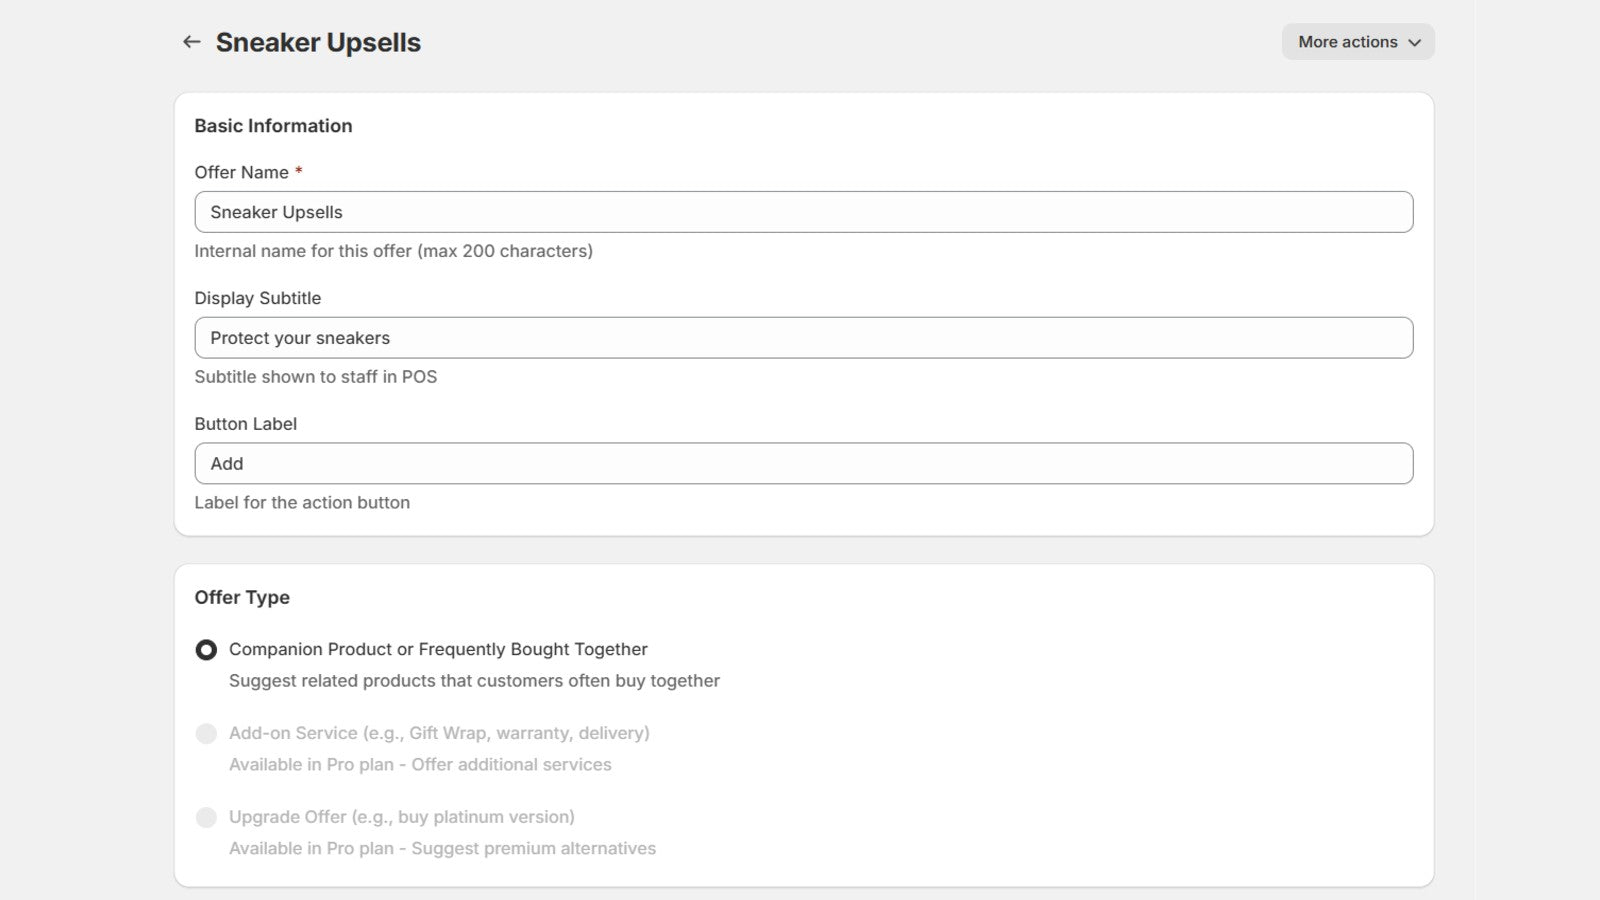Select the Upgrade Offer option
Screen dimensions: 1600x900
click(206, 817)
